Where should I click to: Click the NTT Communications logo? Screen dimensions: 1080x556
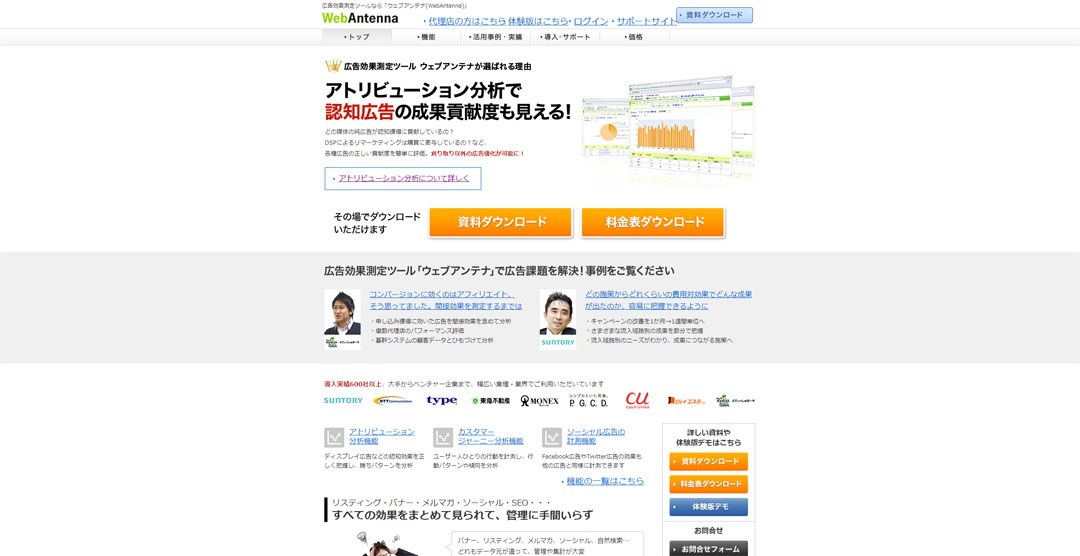(393, 400)
